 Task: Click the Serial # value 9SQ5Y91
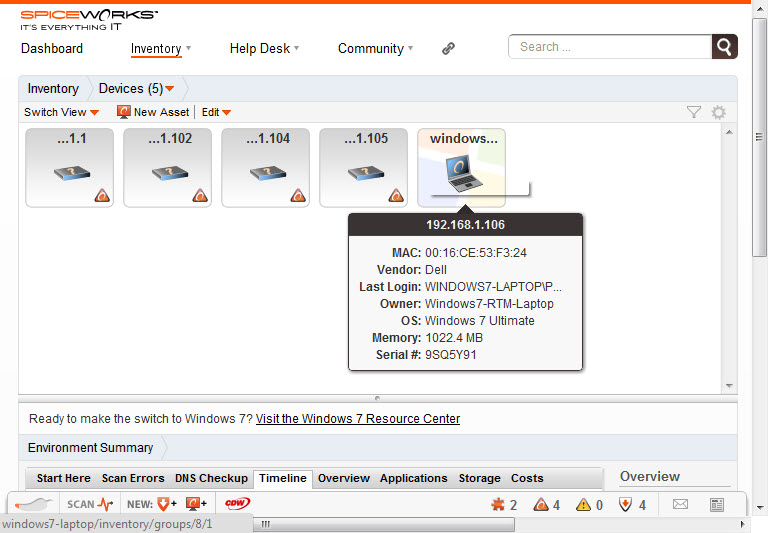[451, 355]
